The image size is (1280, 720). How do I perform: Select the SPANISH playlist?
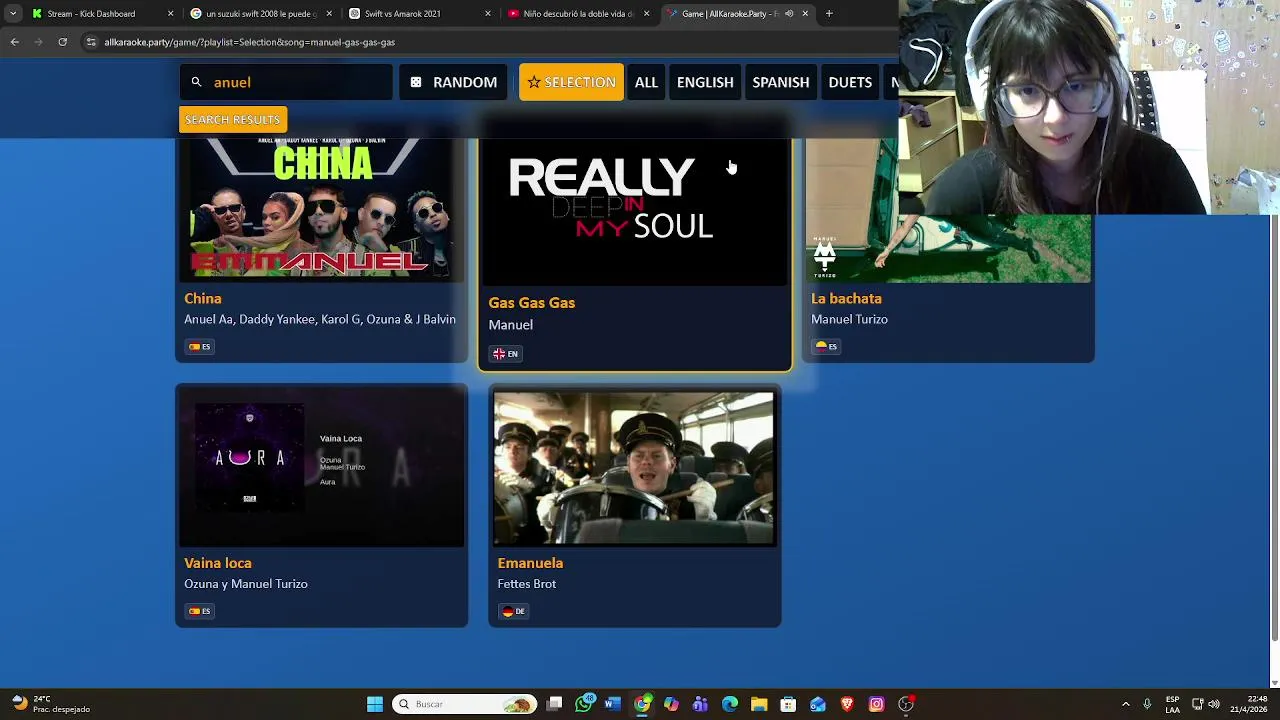click(x=781, y=82)
